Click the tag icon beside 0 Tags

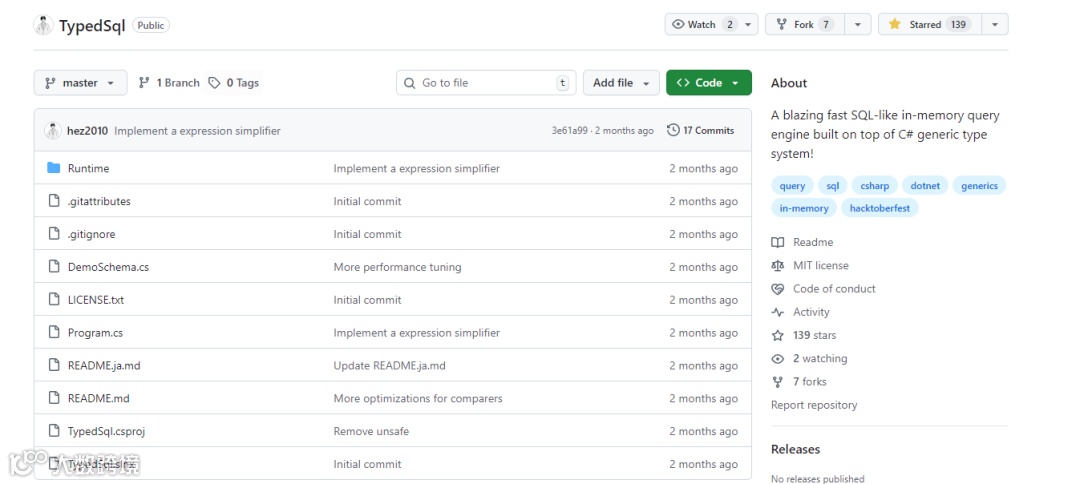coord(215,83)
